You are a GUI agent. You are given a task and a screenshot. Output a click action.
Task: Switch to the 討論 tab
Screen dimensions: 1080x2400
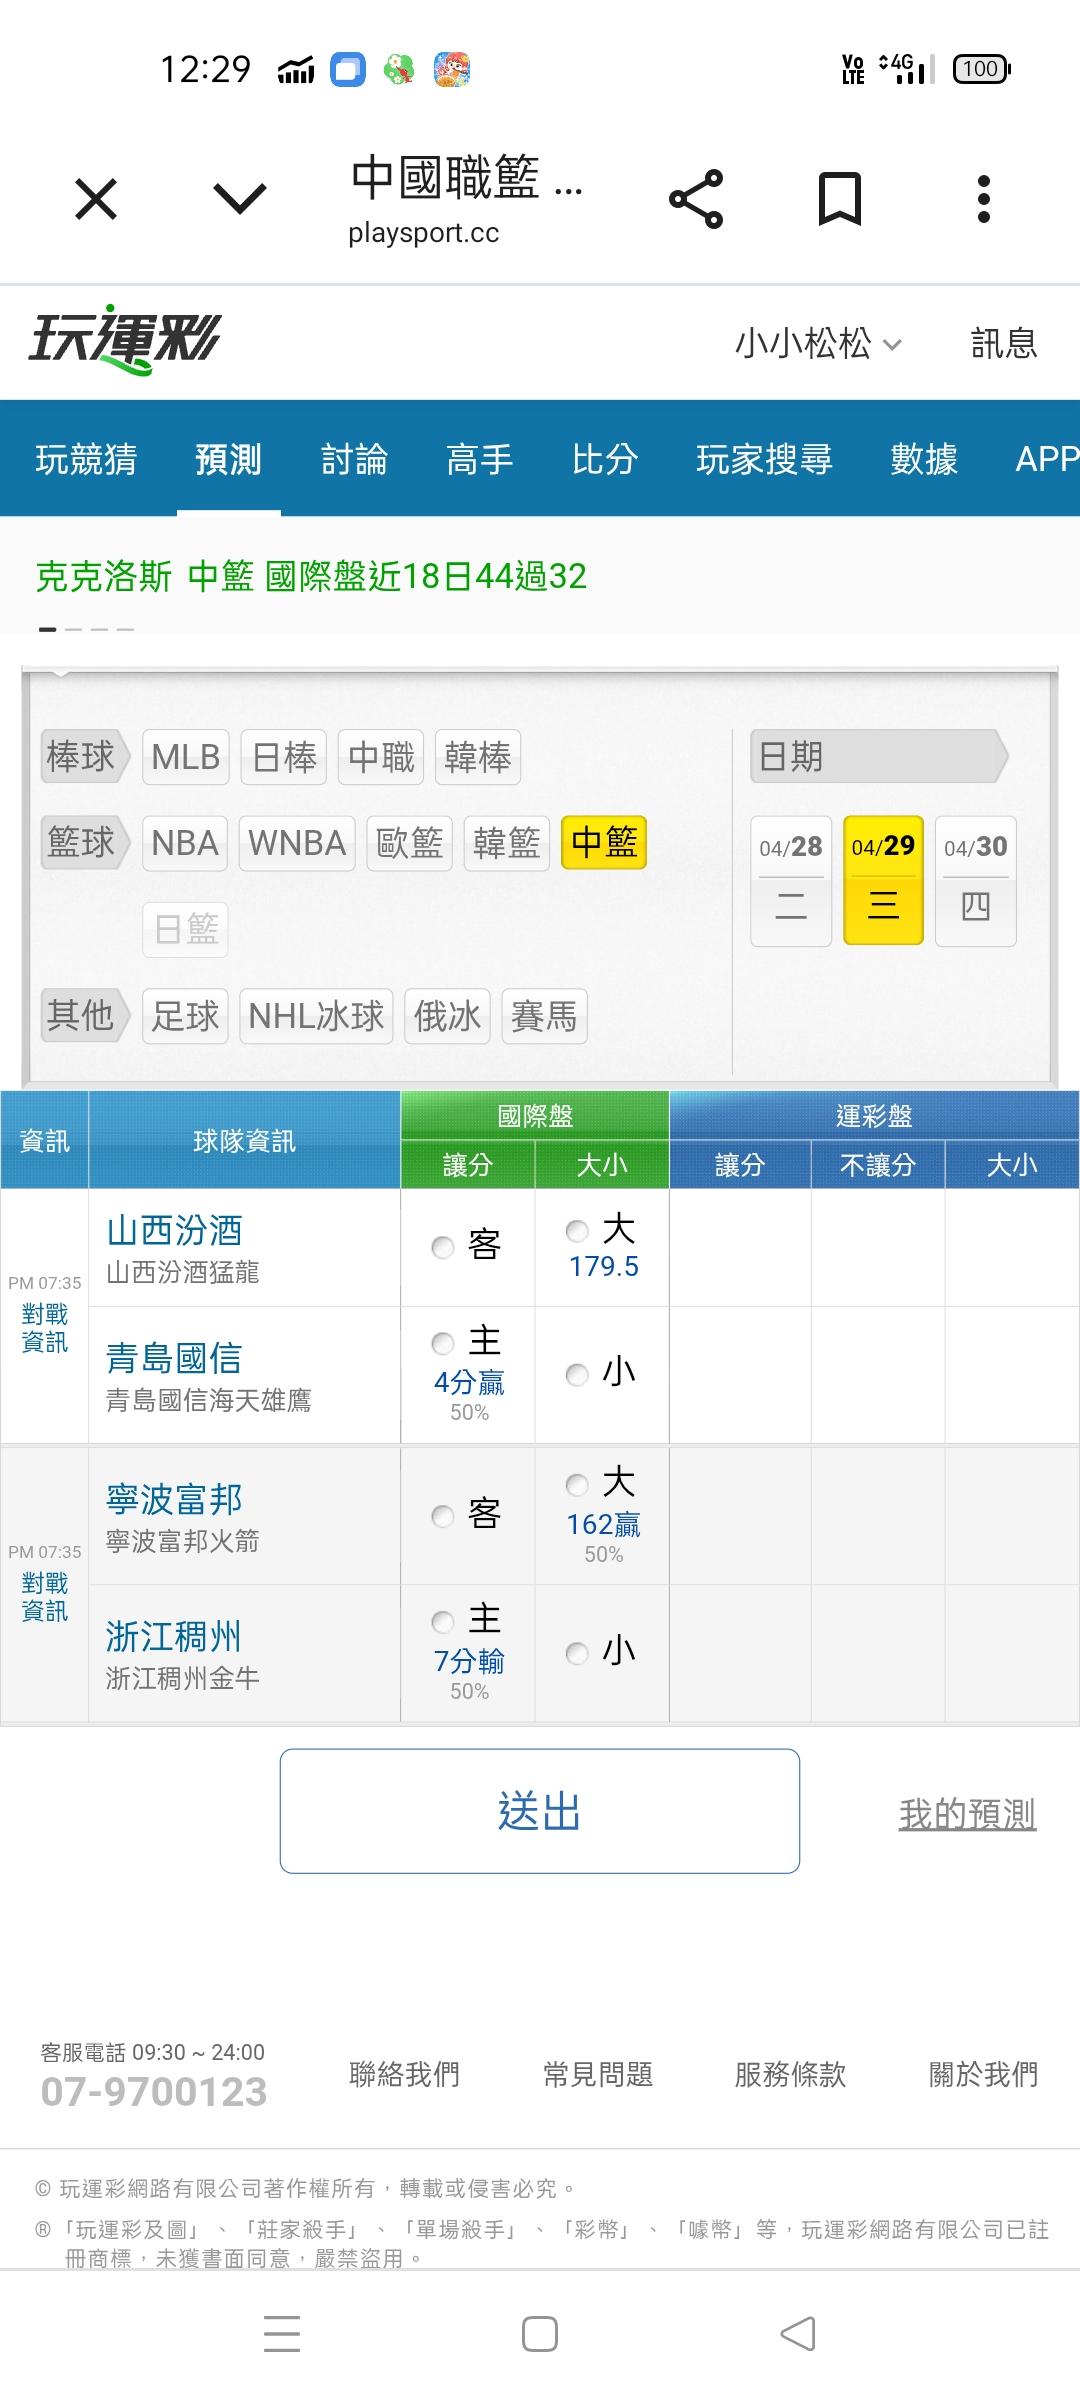pos(354,459)
